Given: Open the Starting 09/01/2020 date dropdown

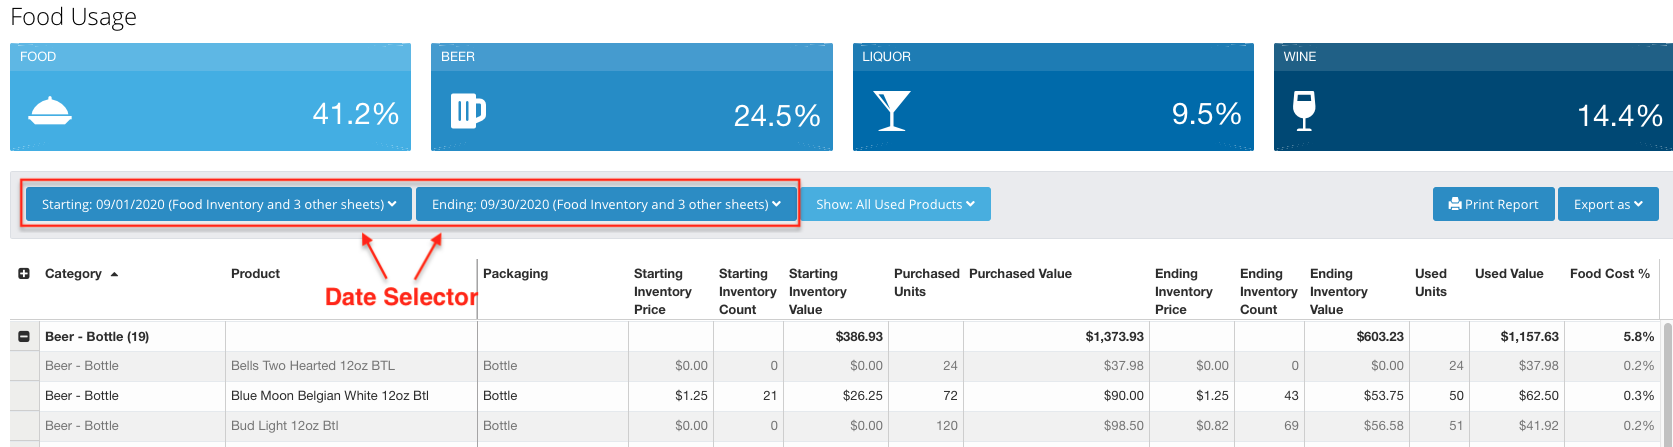Looking at the screenshot, I should point(219,204).
